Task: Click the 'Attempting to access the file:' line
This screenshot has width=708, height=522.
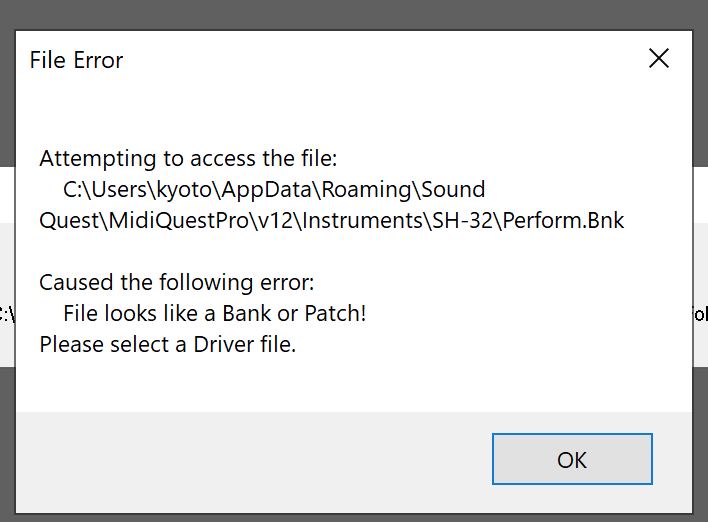Action: 189,158
